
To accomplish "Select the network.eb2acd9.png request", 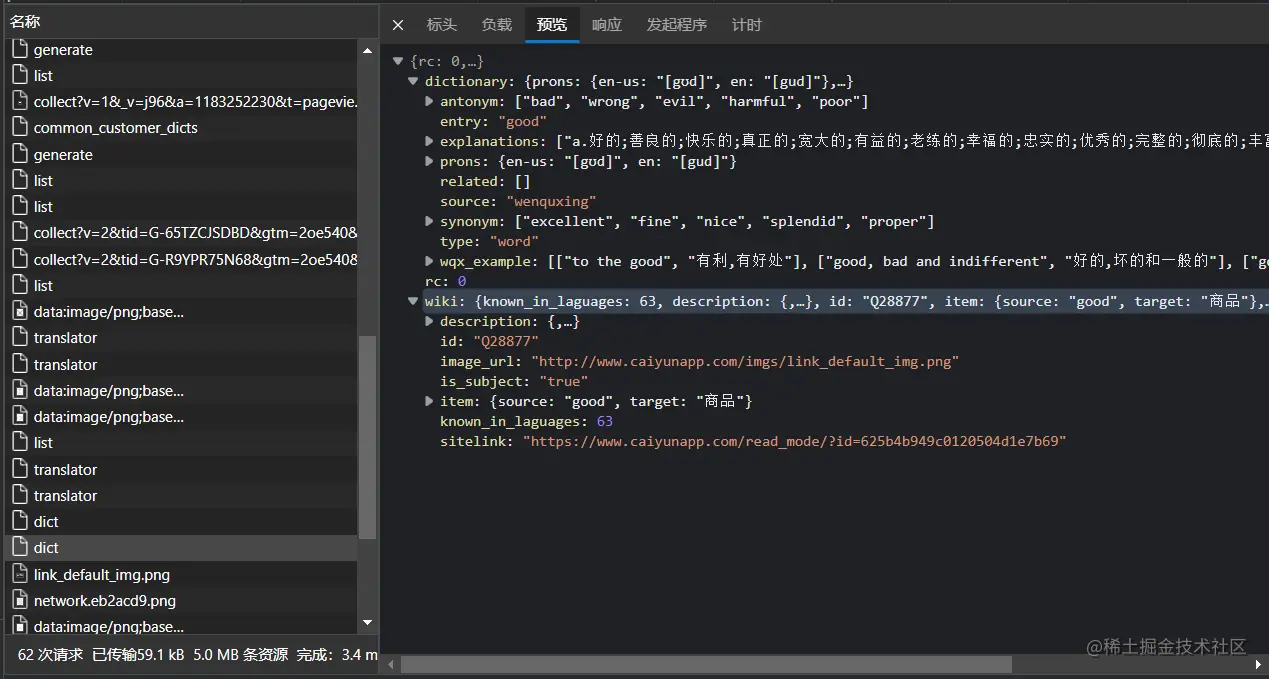I will (x=181, y=601).
